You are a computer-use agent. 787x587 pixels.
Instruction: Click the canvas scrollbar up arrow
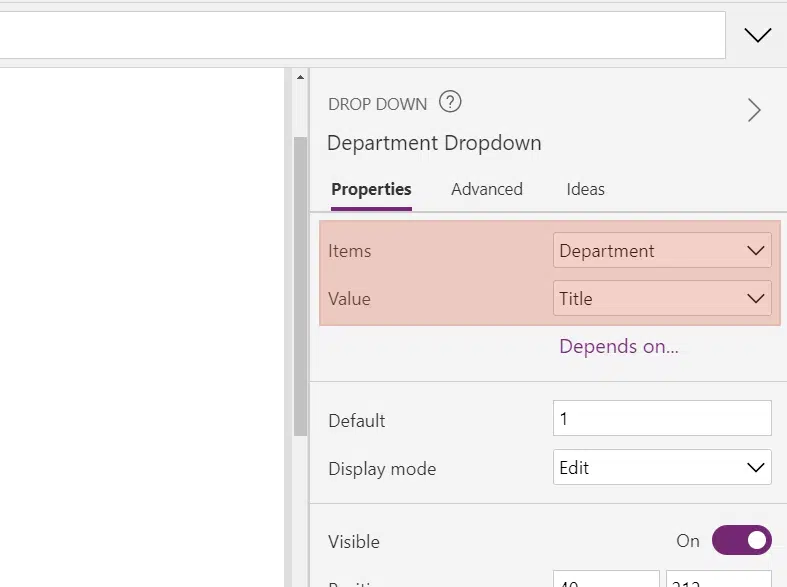300,77
